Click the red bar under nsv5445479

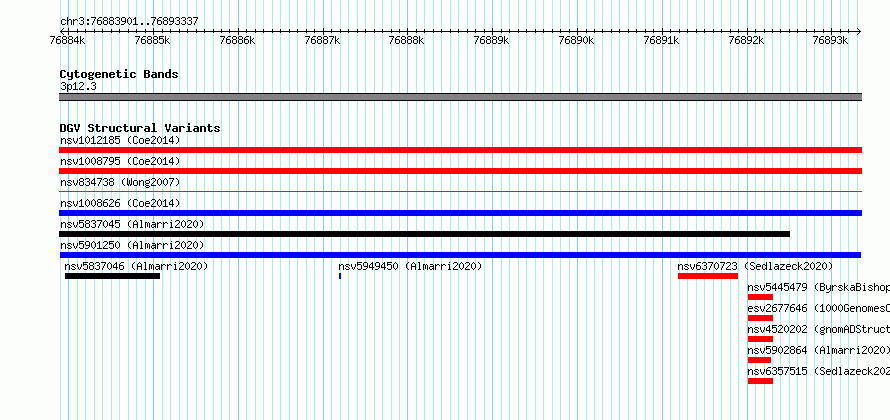(760, 297)
